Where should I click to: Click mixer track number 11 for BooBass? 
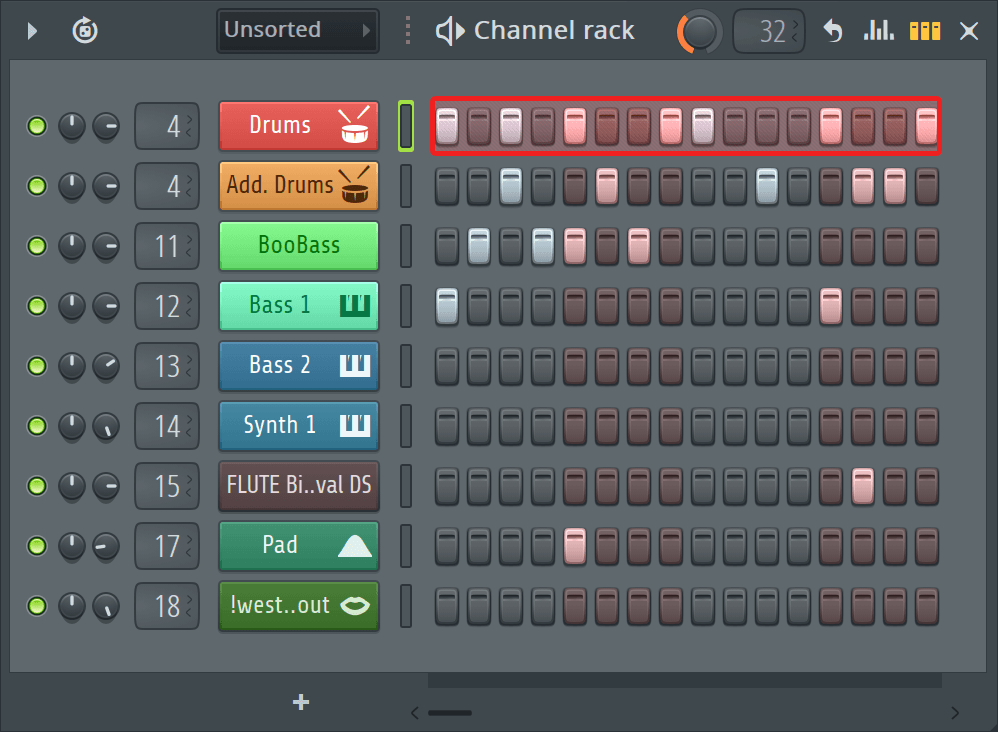pos(167,246)
